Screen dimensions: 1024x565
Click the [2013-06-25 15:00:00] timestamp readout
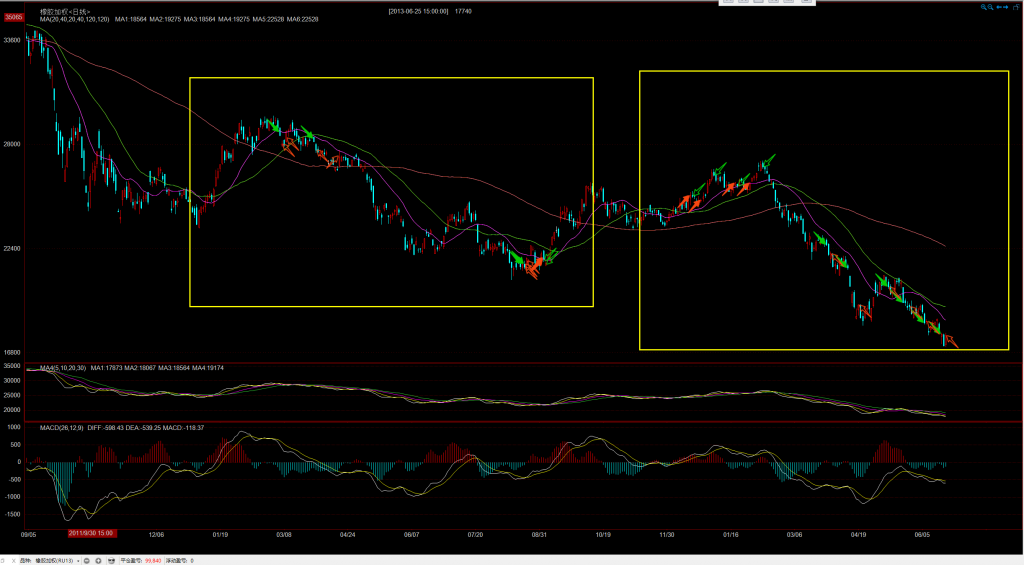pyautogui.click(x=418, y=10)
